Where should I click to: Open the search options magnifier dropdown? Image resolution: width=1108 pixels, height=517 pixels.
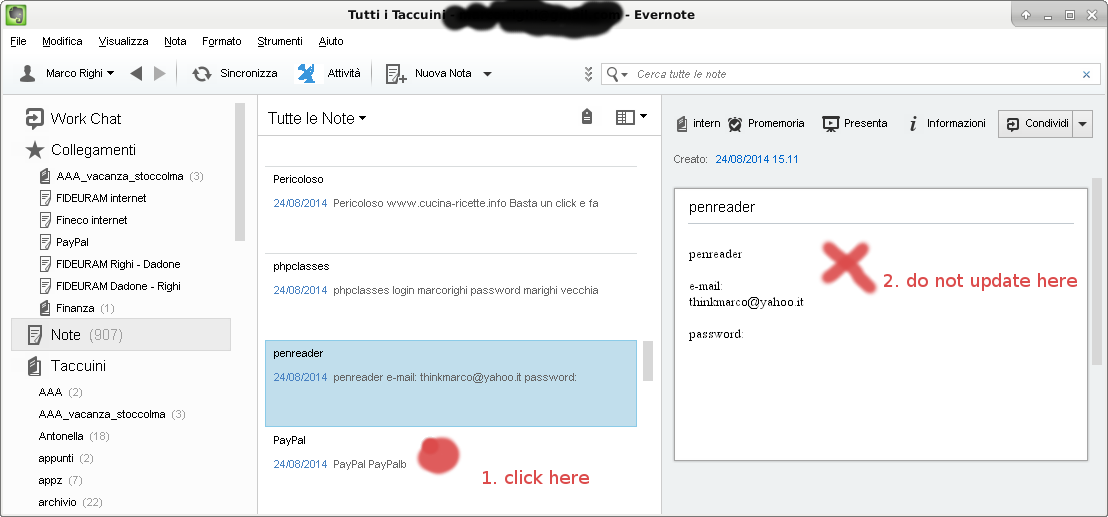click(617, 74)
